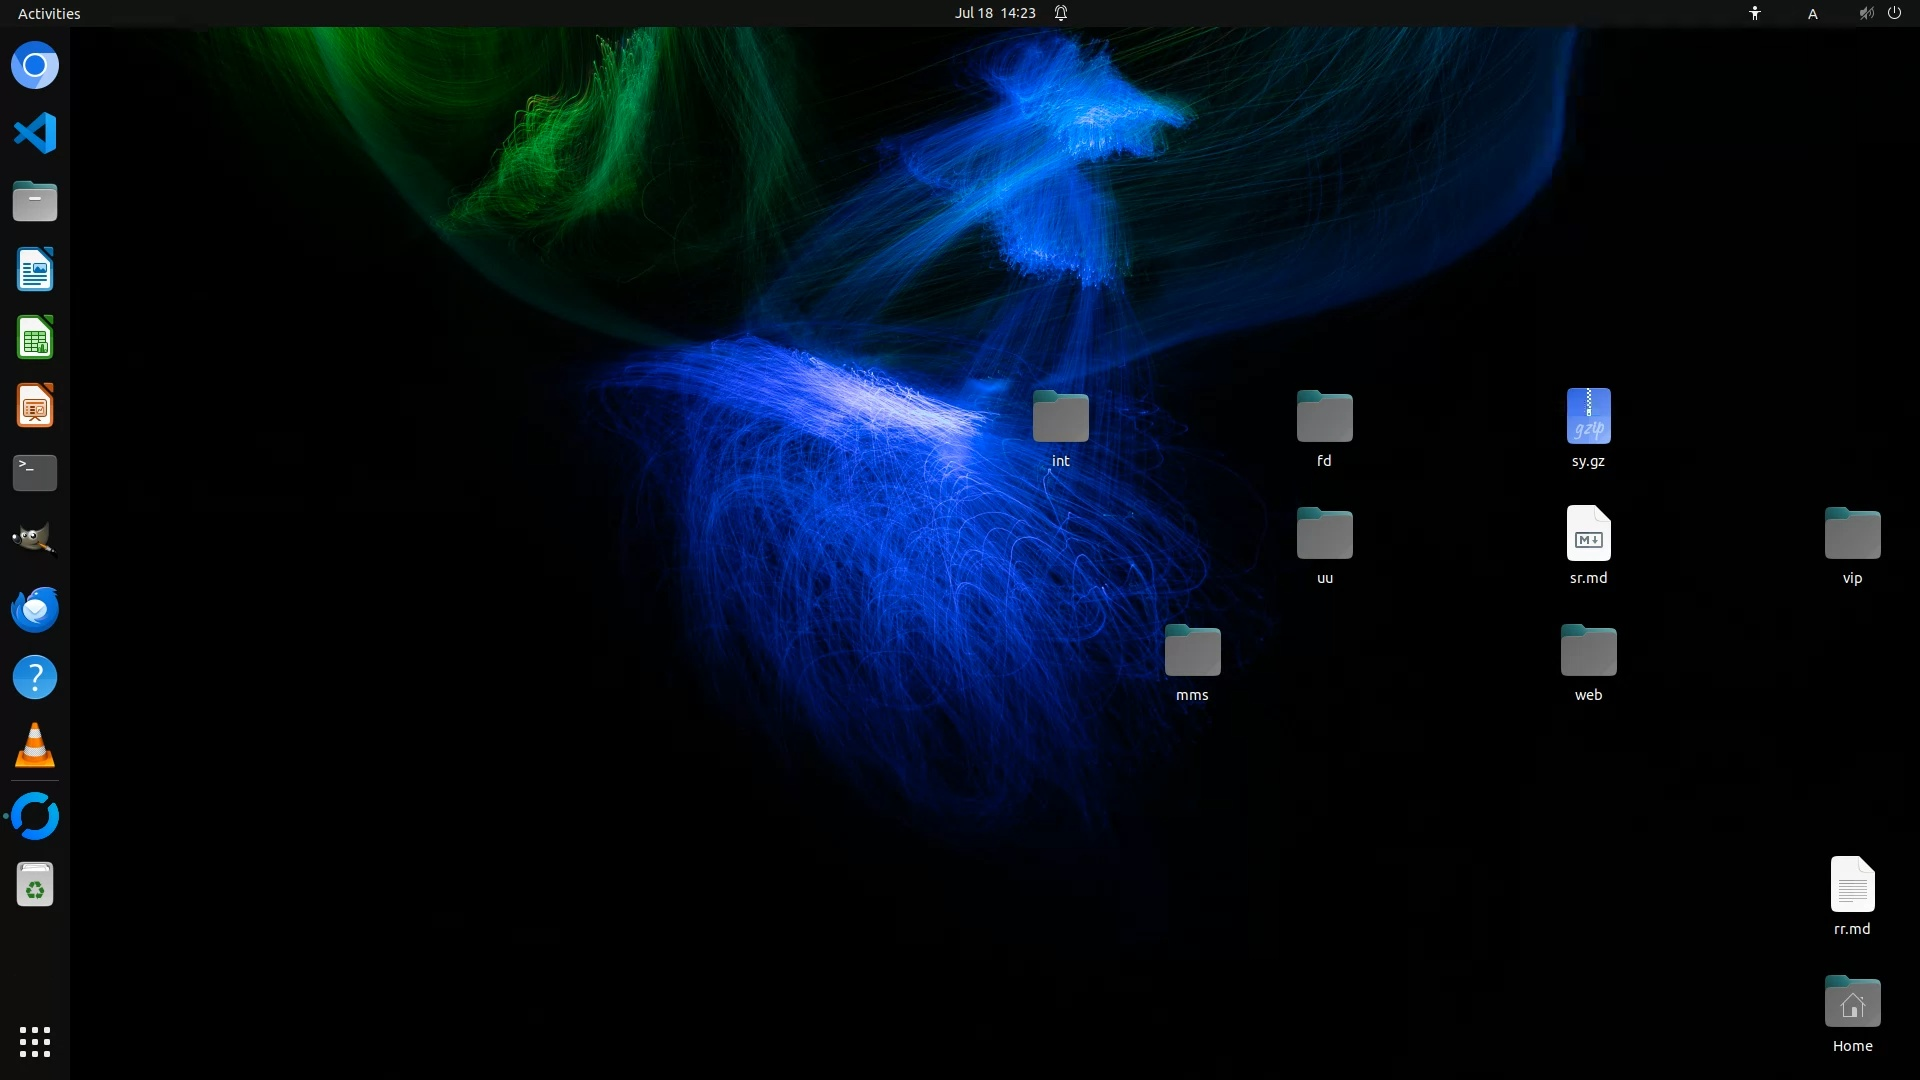Open LibreOffice Calc spreadsheet app
Viewport: 1920px width, 1080px height.
[x=35, y=338]
